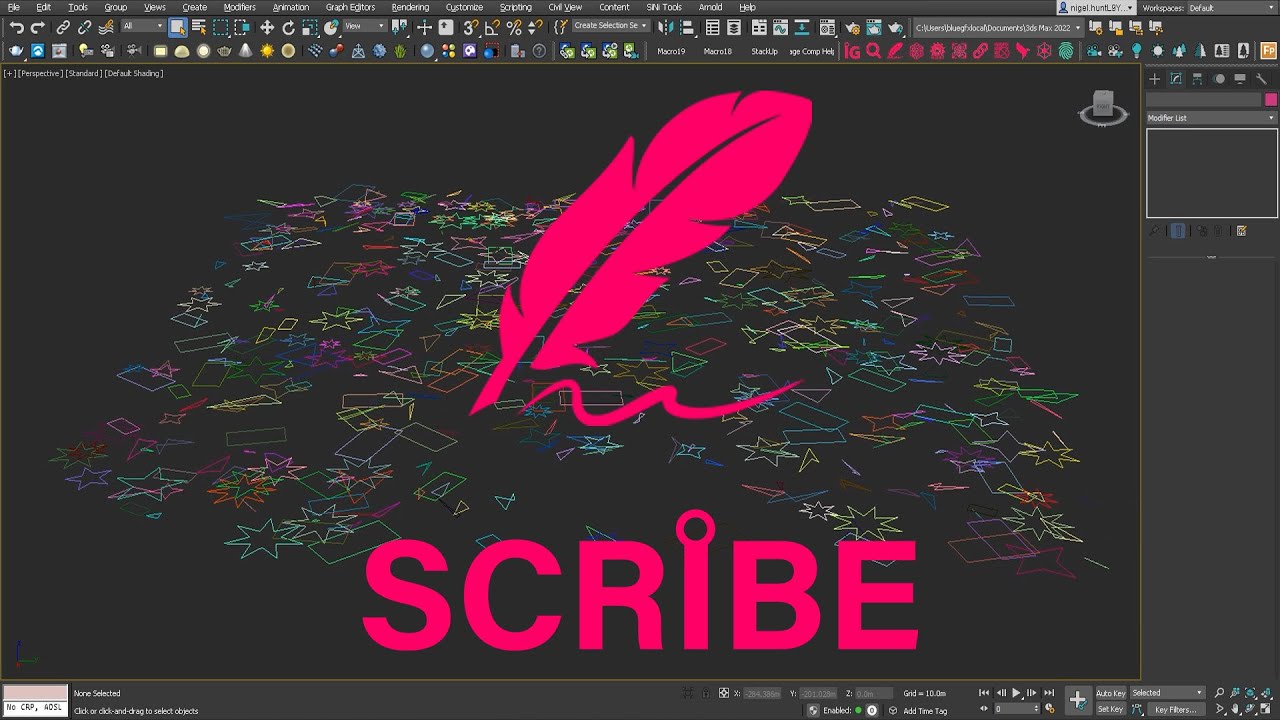Expand the project path dropdown

(x=999, y=27)
